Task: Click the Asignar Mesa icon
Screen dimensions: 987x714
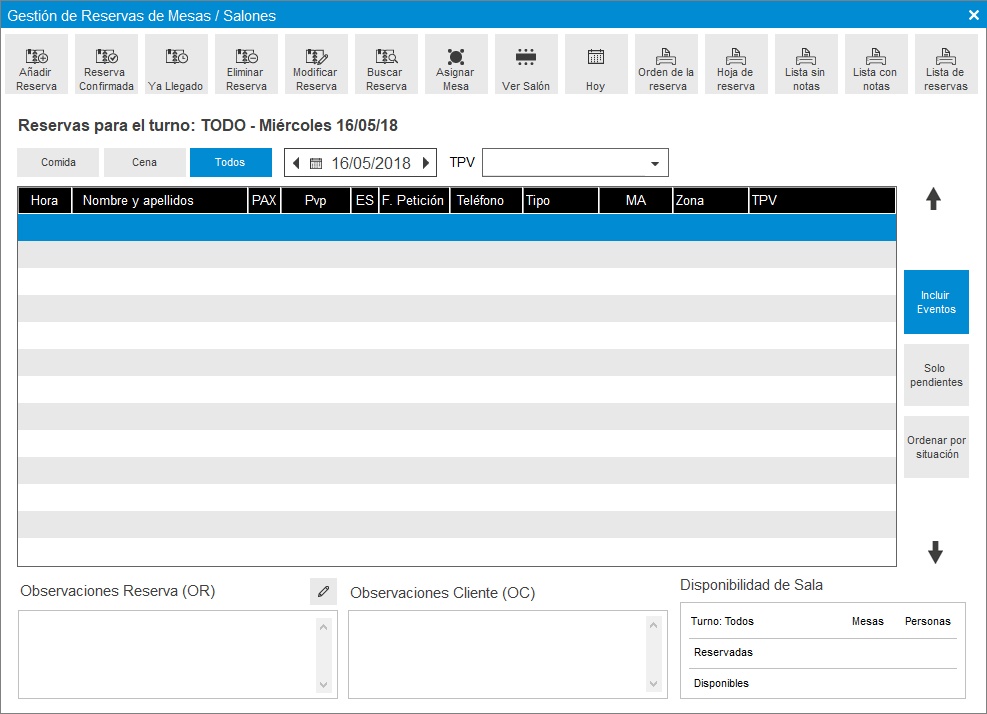Action: coord(456,65)
